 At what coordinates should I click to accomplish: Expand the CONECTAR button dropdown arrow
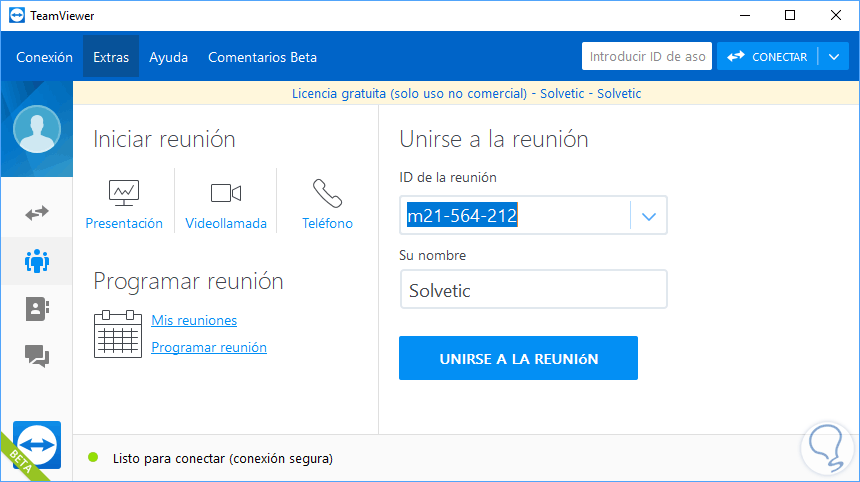coord(834,57)
